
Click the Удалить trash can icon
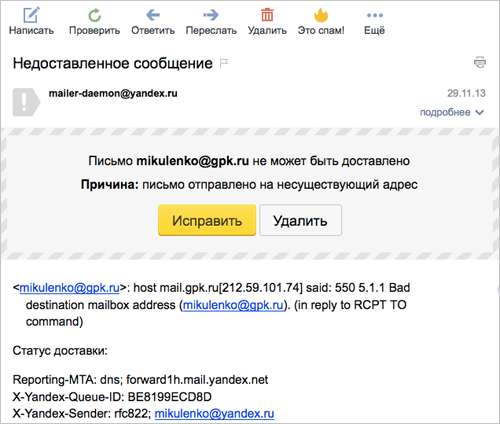click(x=267, y=15)
